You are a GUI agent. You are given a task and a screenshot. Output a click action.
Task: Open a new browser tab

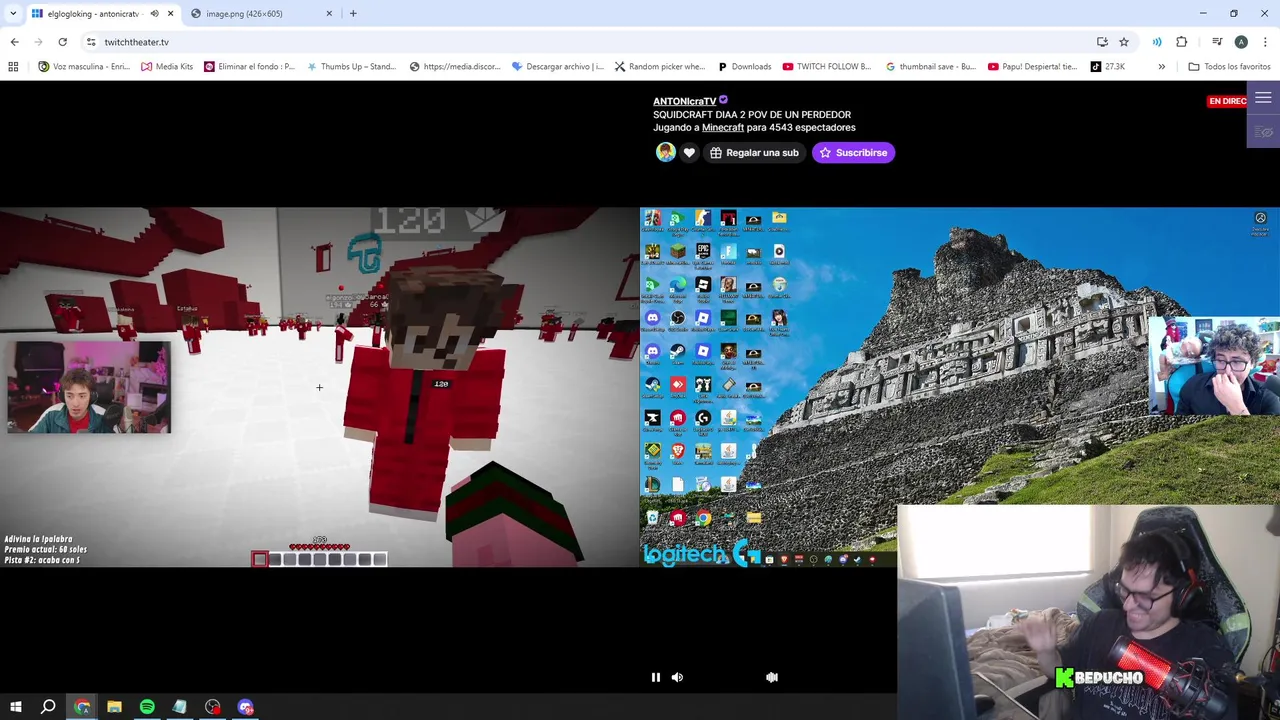click(353, 14)
